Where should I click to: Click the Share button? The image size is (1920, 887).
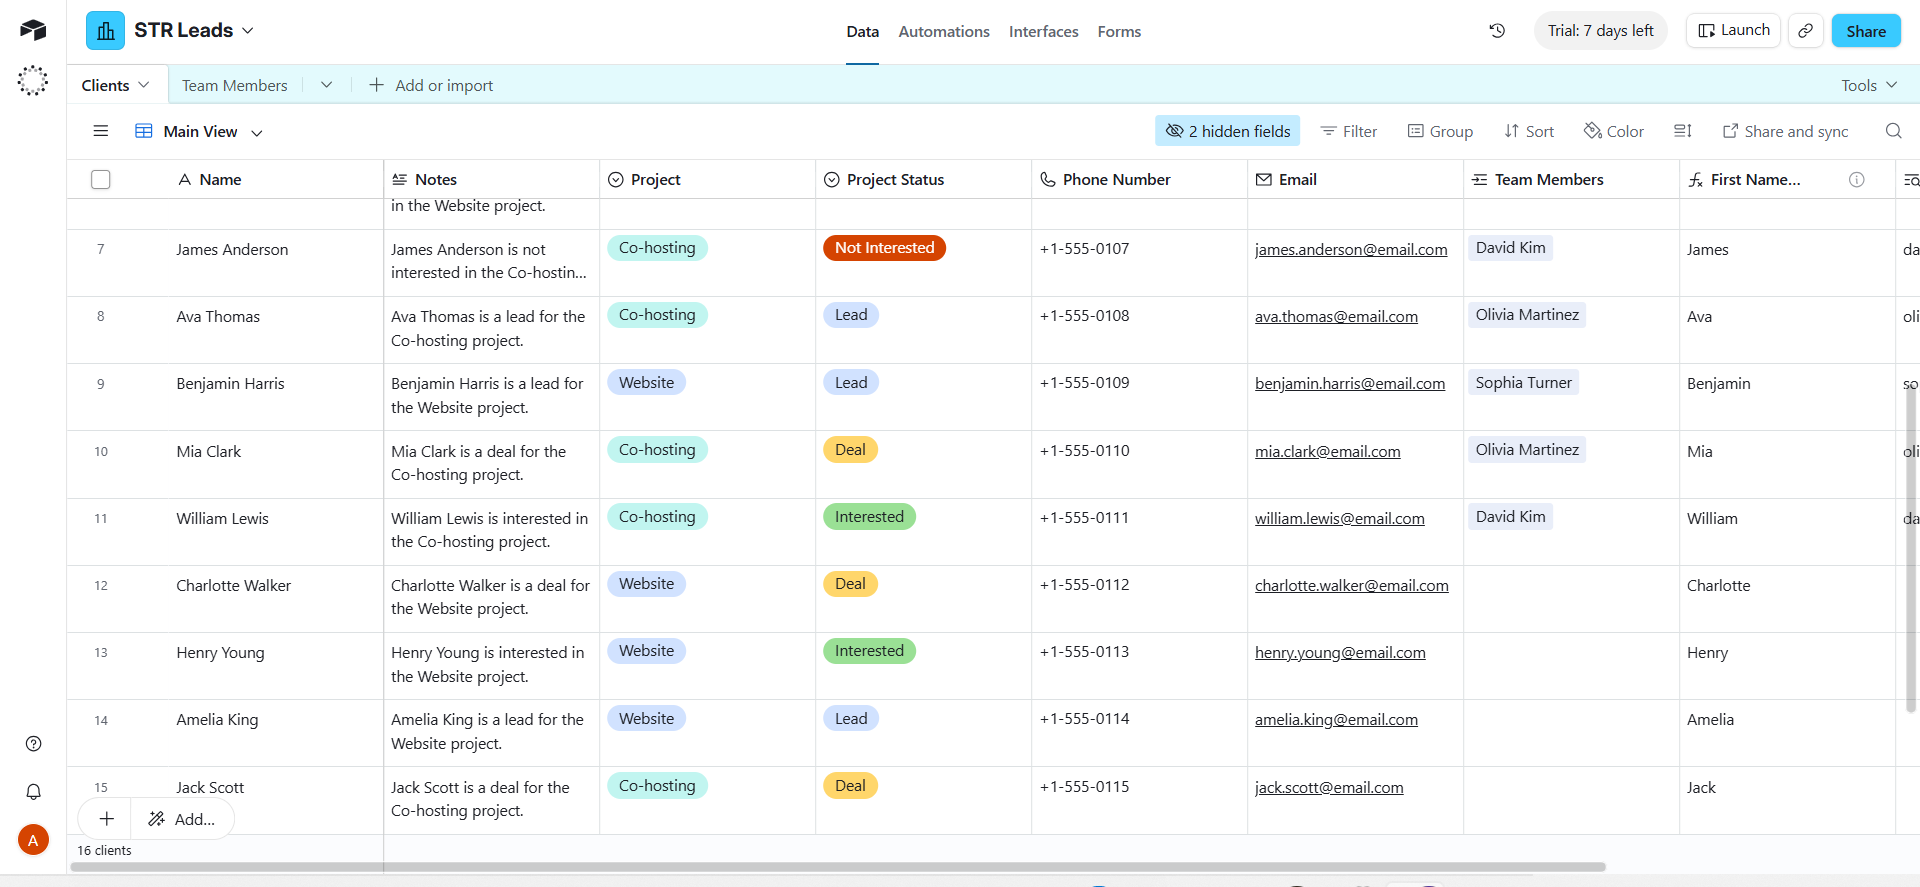(x=1866, y=31)
